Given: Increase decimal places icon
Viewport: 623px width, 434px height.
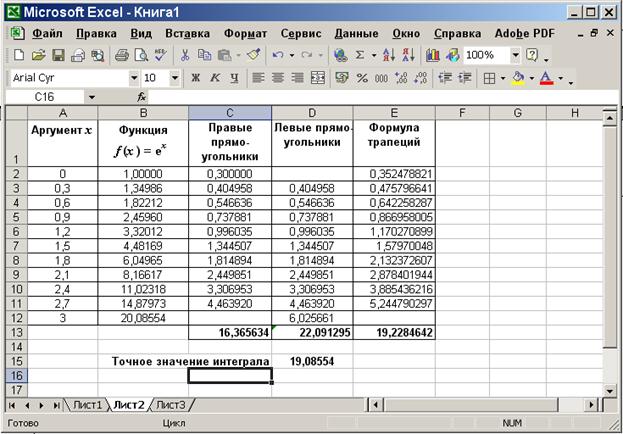Looking at the screenshot, I should pyautogui.click(x=401, y=78).
